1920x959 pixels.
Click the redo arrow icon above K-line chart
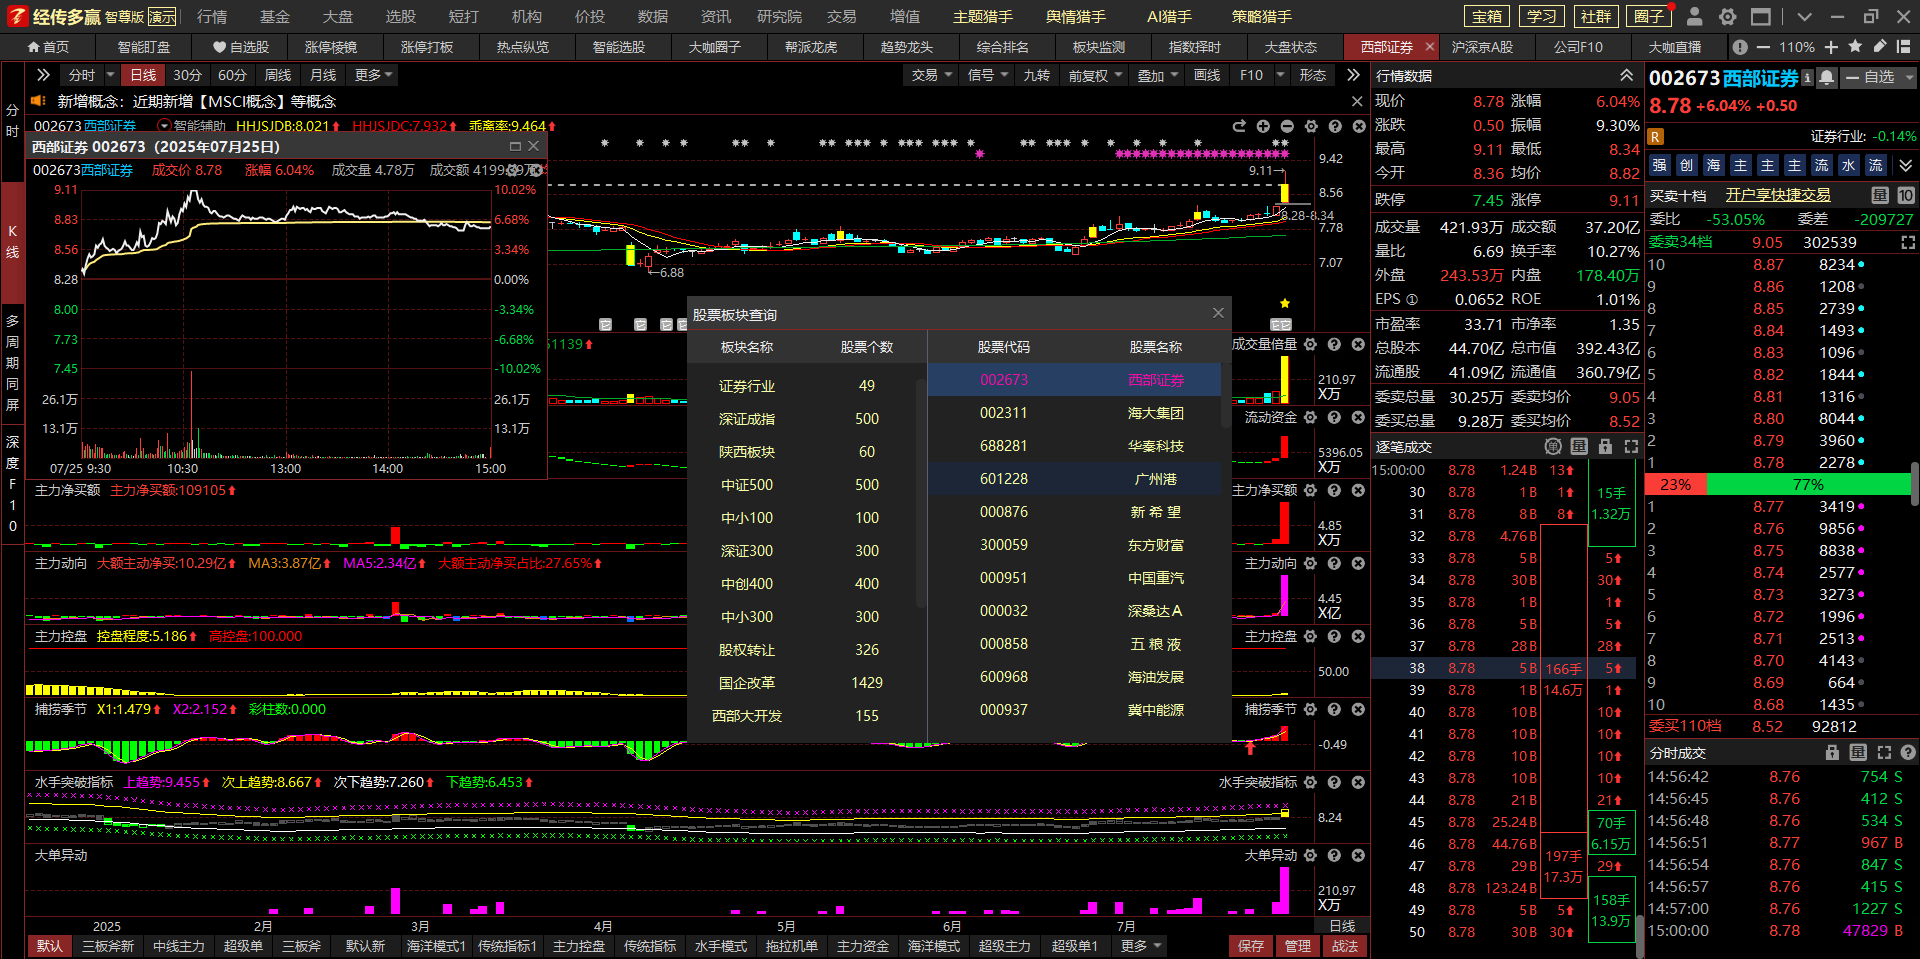1239,126
